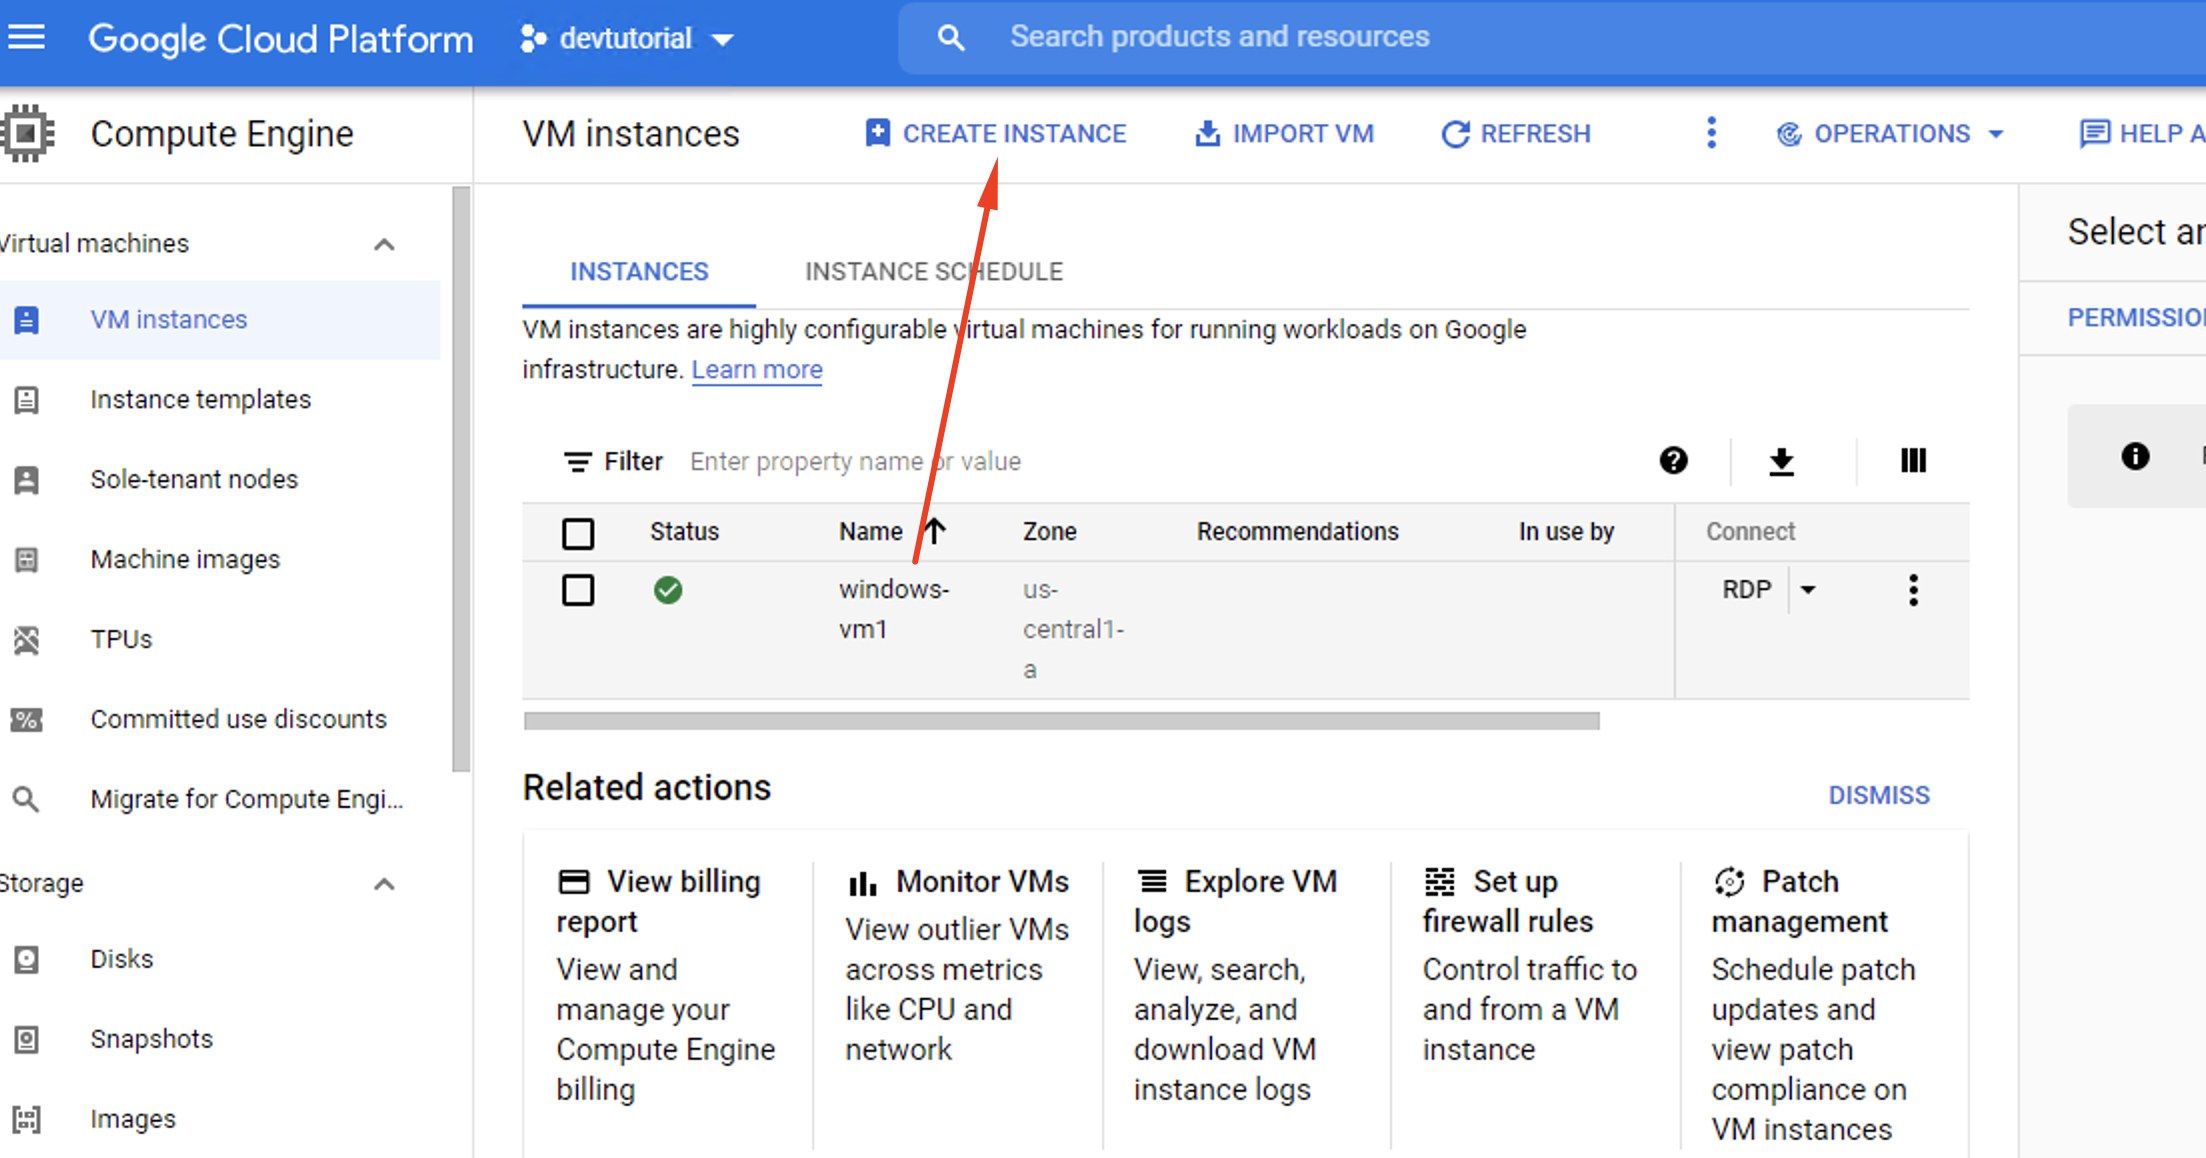Image resolution: width=2206 pixels, height=1158 pixels.
Task: Click the Patch management card icon
Action: [1729, 882]
